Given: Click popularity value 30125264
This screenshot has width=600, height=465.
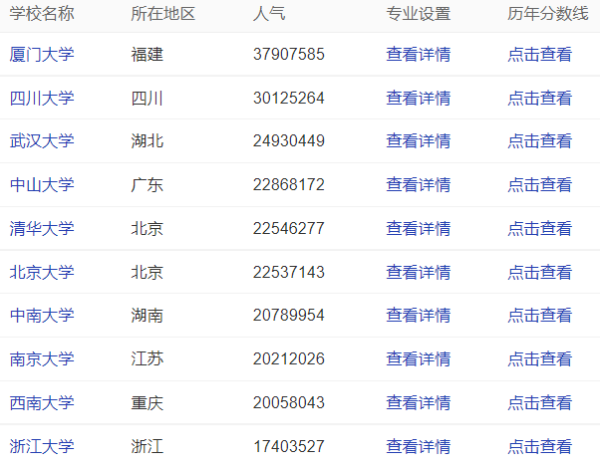Looking at the screenshot, I should tap(289, 98).
